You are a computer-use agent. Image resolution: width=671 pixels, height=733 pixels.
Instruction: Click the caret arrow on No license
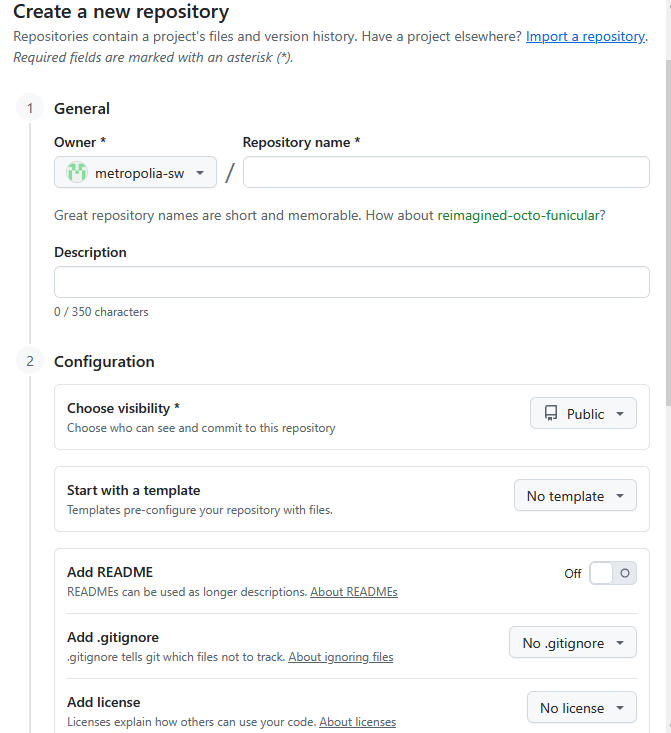pyautogui.click(x=621, y=708)
